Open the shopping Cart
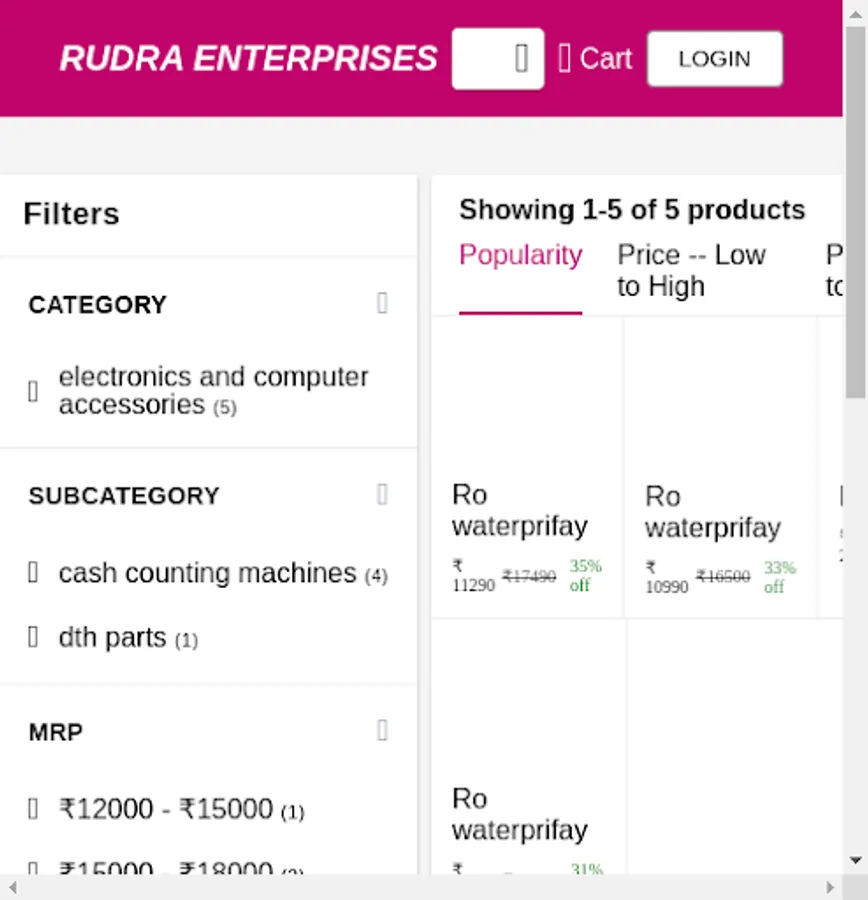 pos(595,59)
